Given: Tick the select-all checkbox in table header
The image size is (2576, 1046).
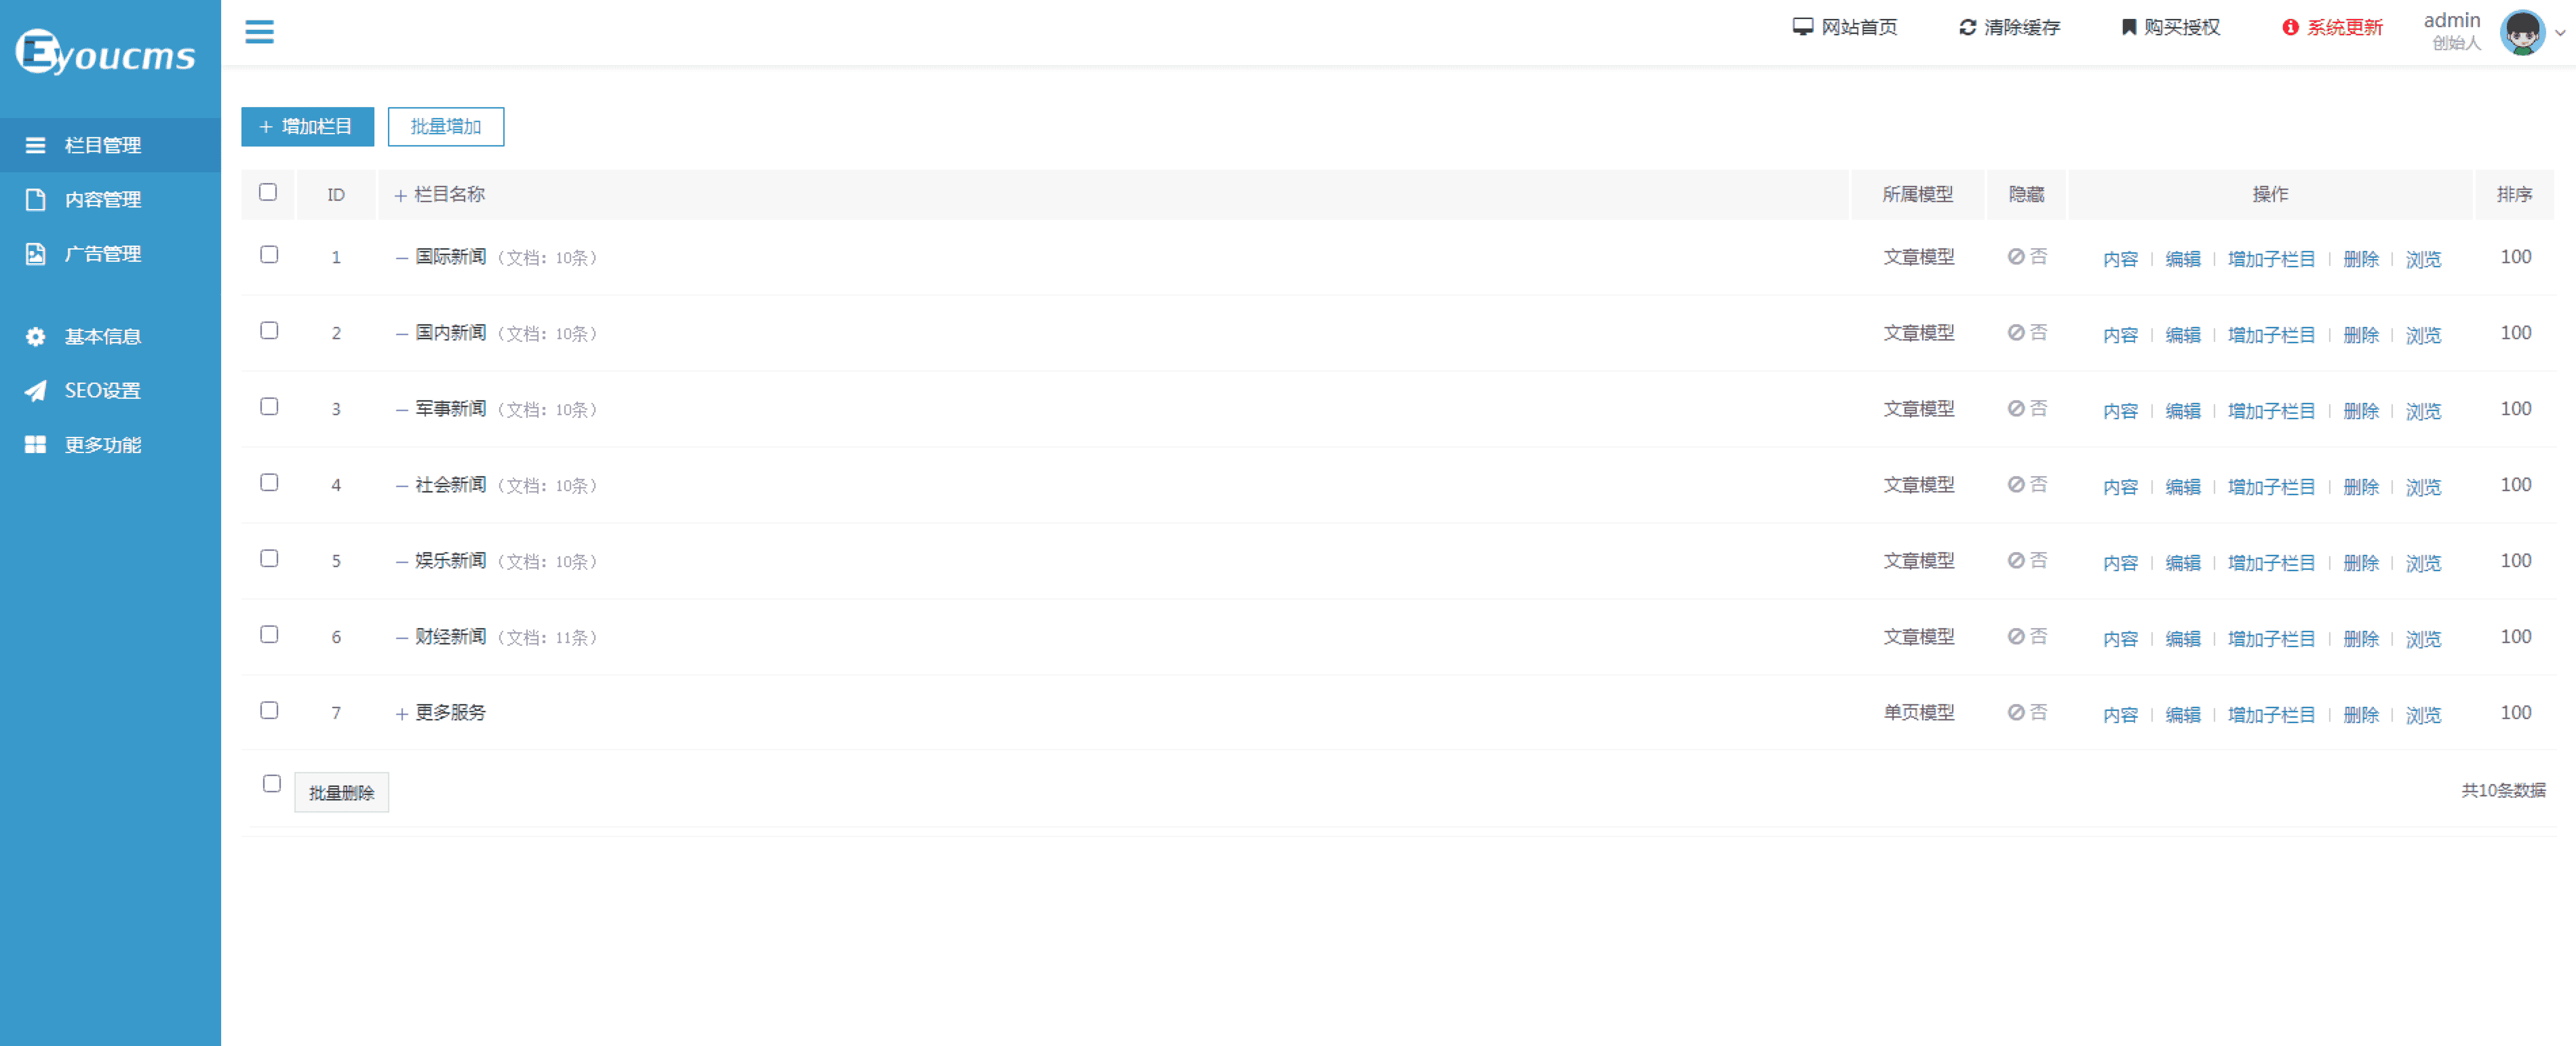Looking at the screenshot, I should click(268, 192).
